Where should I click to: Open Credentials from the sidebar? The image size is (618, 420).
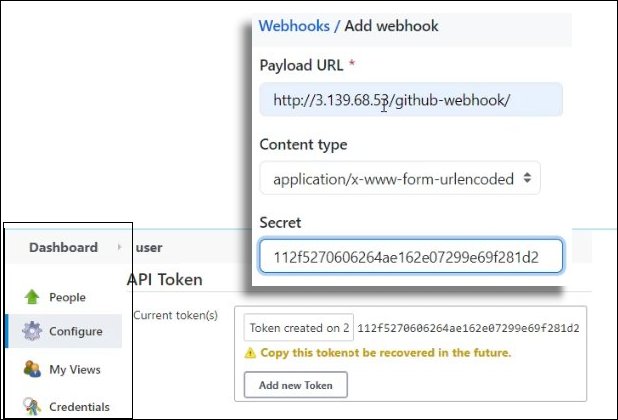pyautogui.click(x=79, y=407)
